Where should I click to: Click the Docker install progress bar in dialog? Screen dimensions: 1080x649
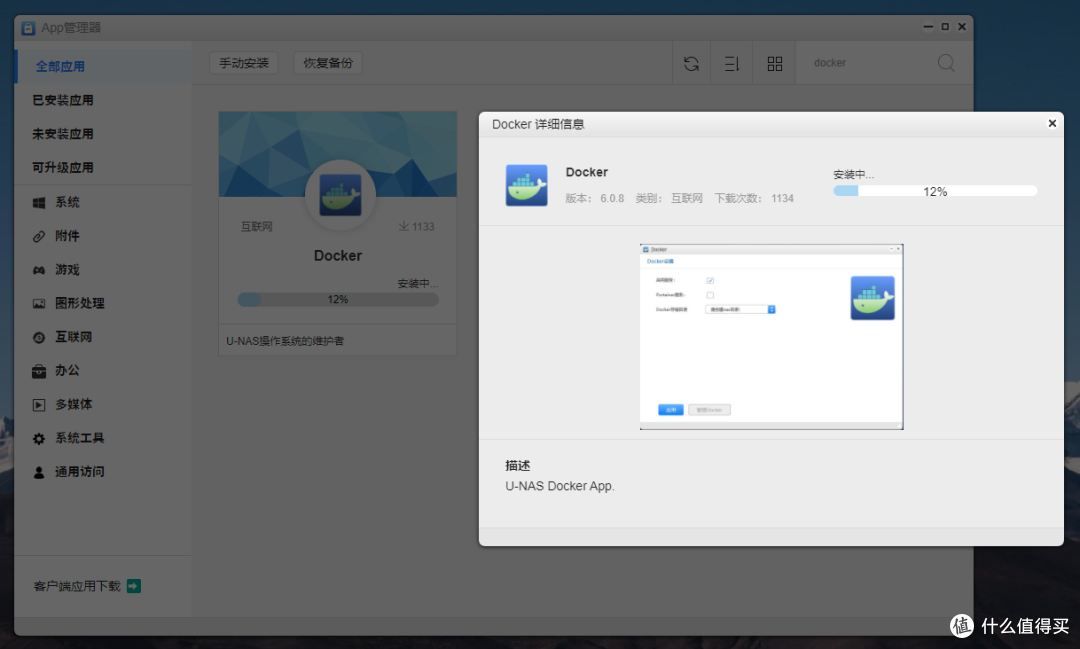[x=935, y=191]
